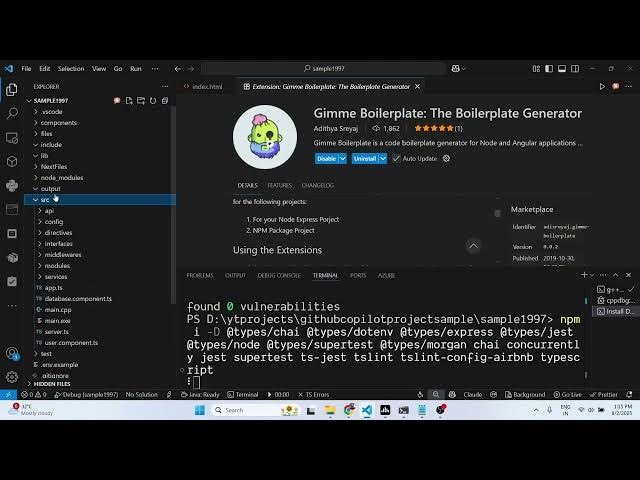
Task: Open the Python view in activity bar
Action: 12,186
